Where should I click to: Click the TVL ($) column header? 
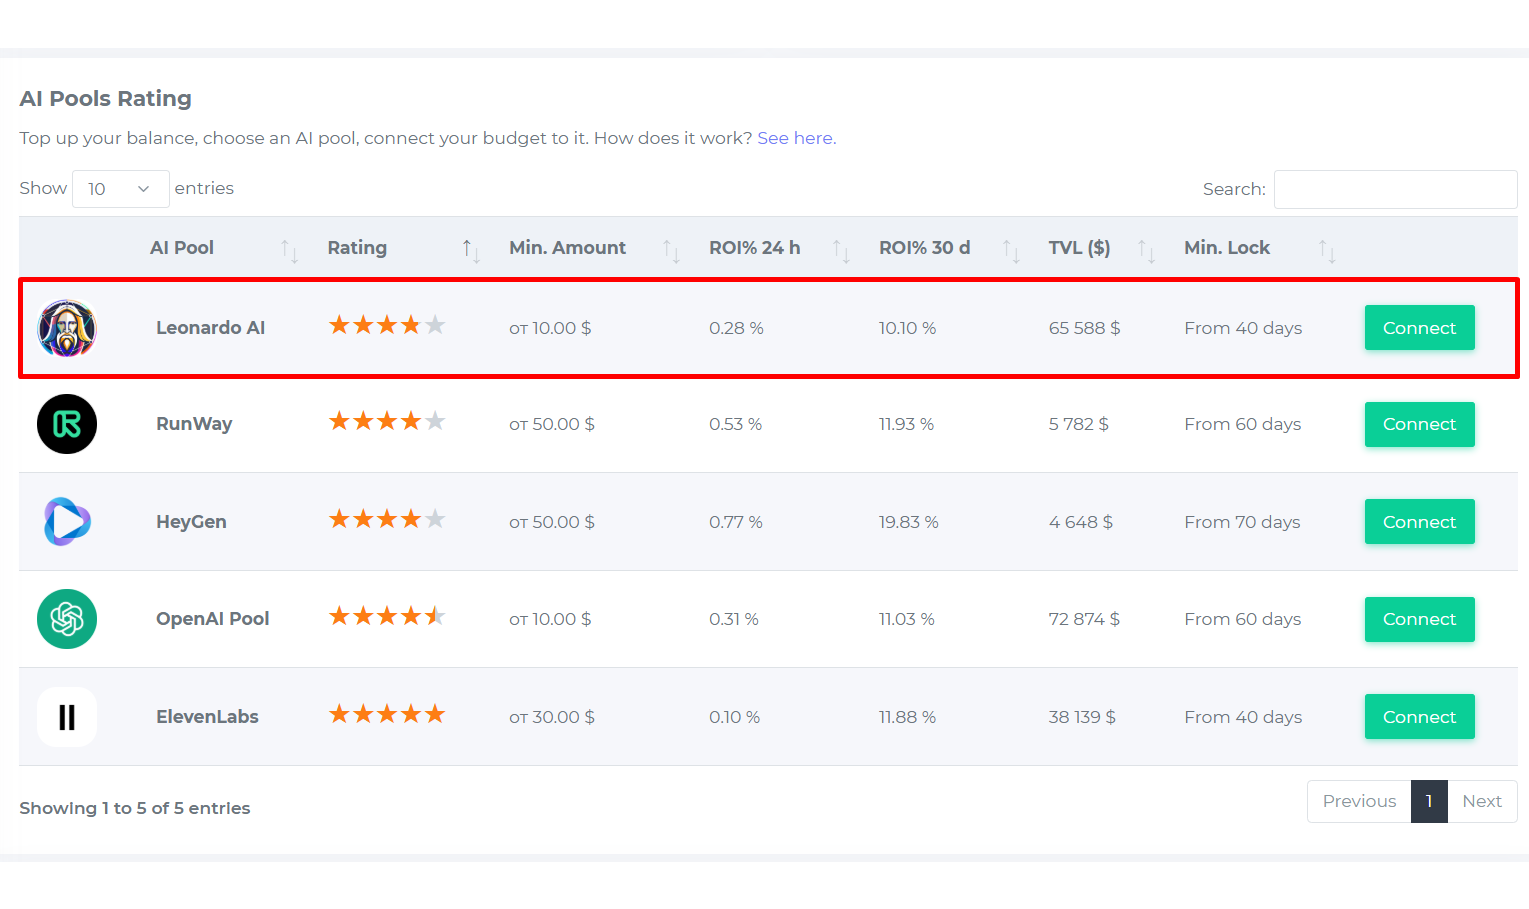point(1079,248)
